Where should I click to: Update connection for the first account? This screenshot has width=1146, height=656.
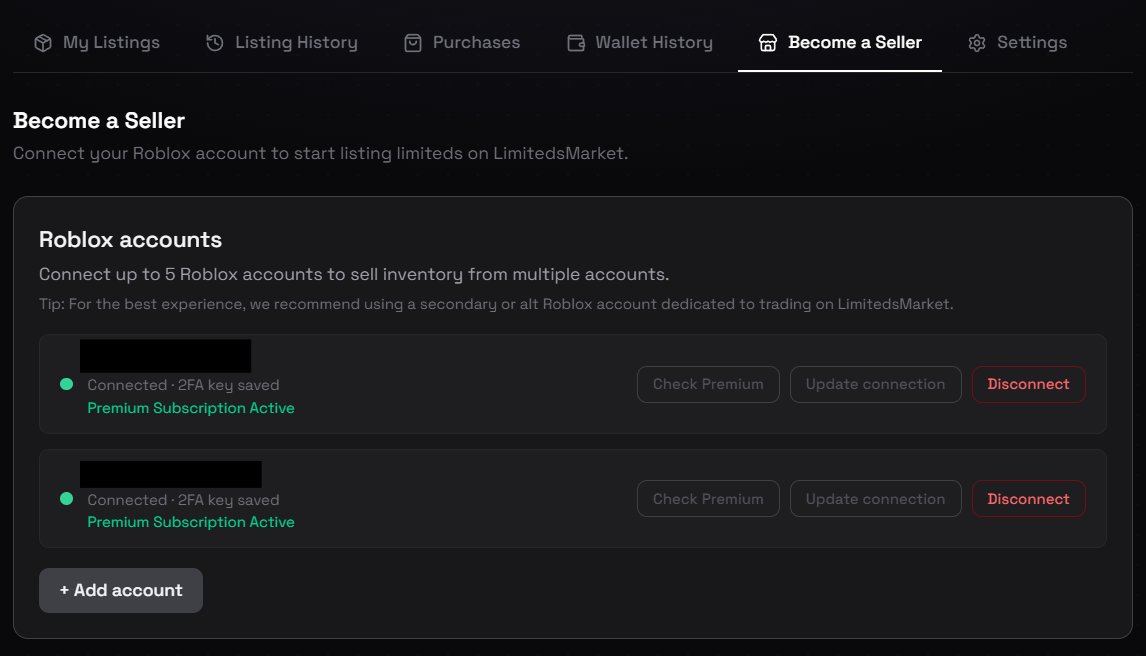(x=876, y=384)
